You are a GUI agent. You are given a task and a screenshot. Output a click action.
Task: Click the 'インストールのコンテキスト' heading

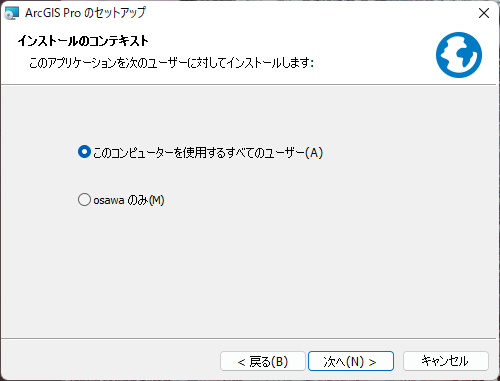click(x=83, y=41)
